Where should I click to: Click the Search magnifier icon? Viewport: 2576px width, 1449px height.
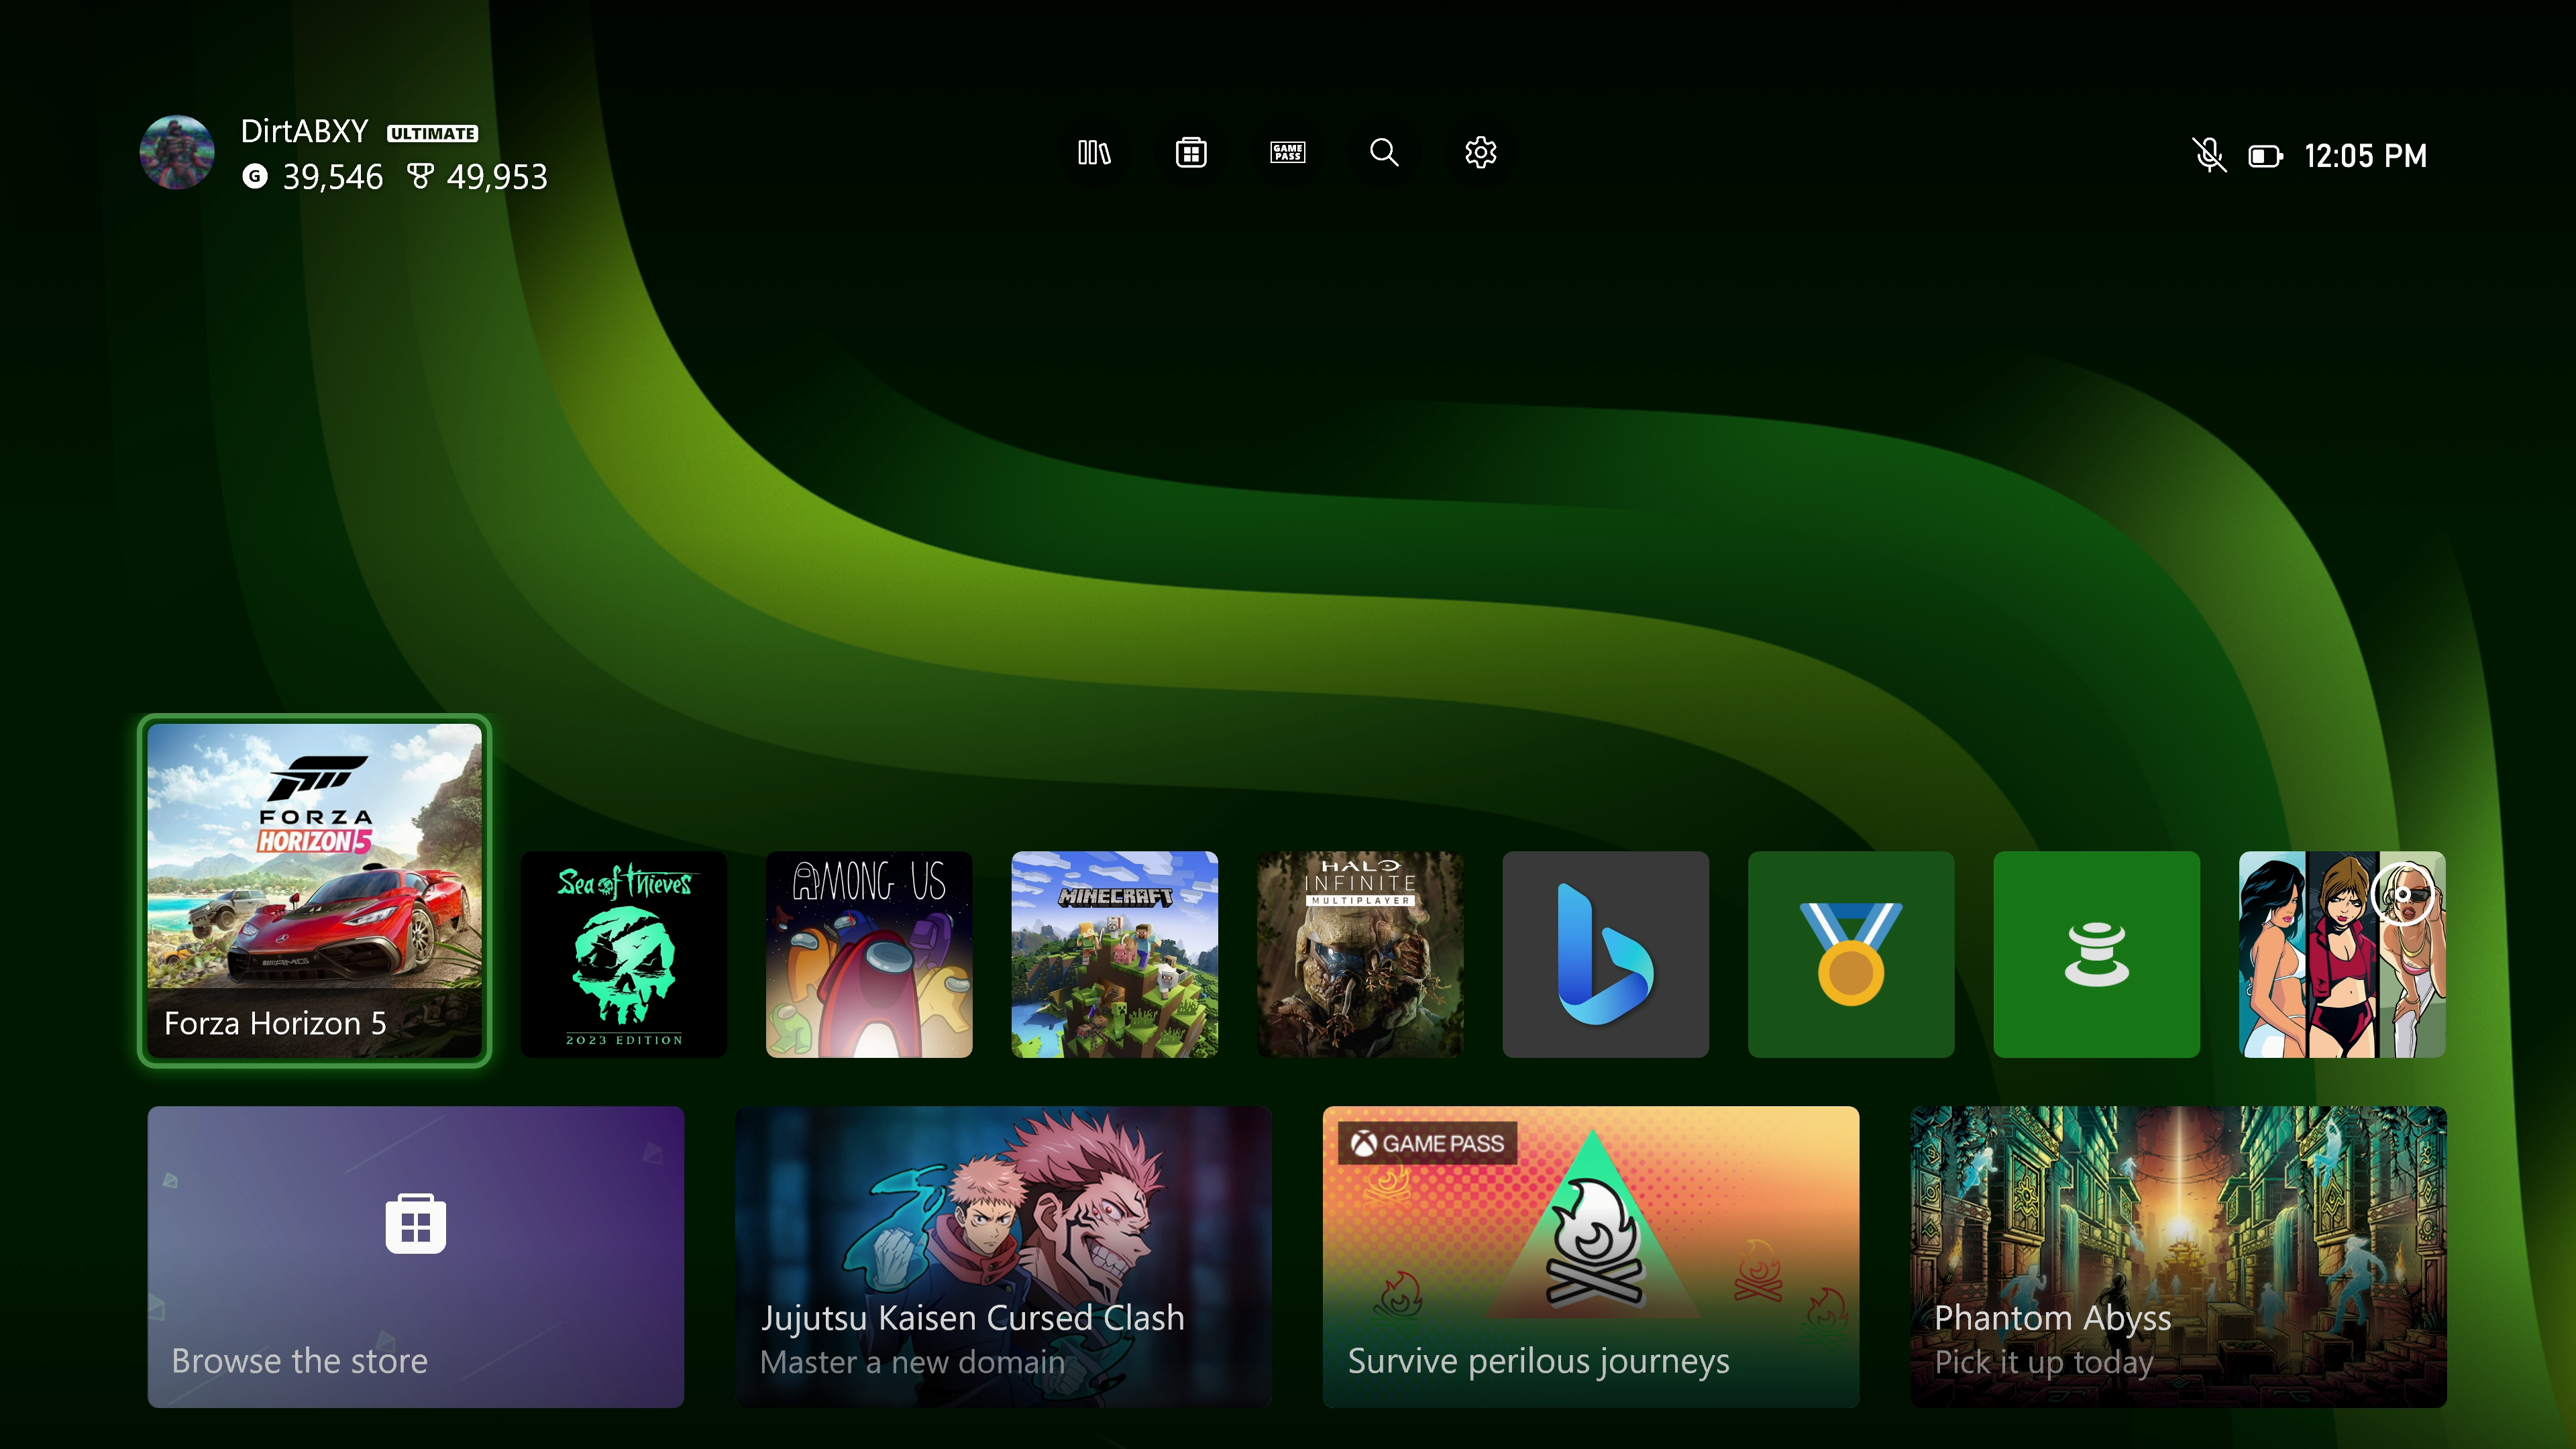click(x=1384, y=153)
